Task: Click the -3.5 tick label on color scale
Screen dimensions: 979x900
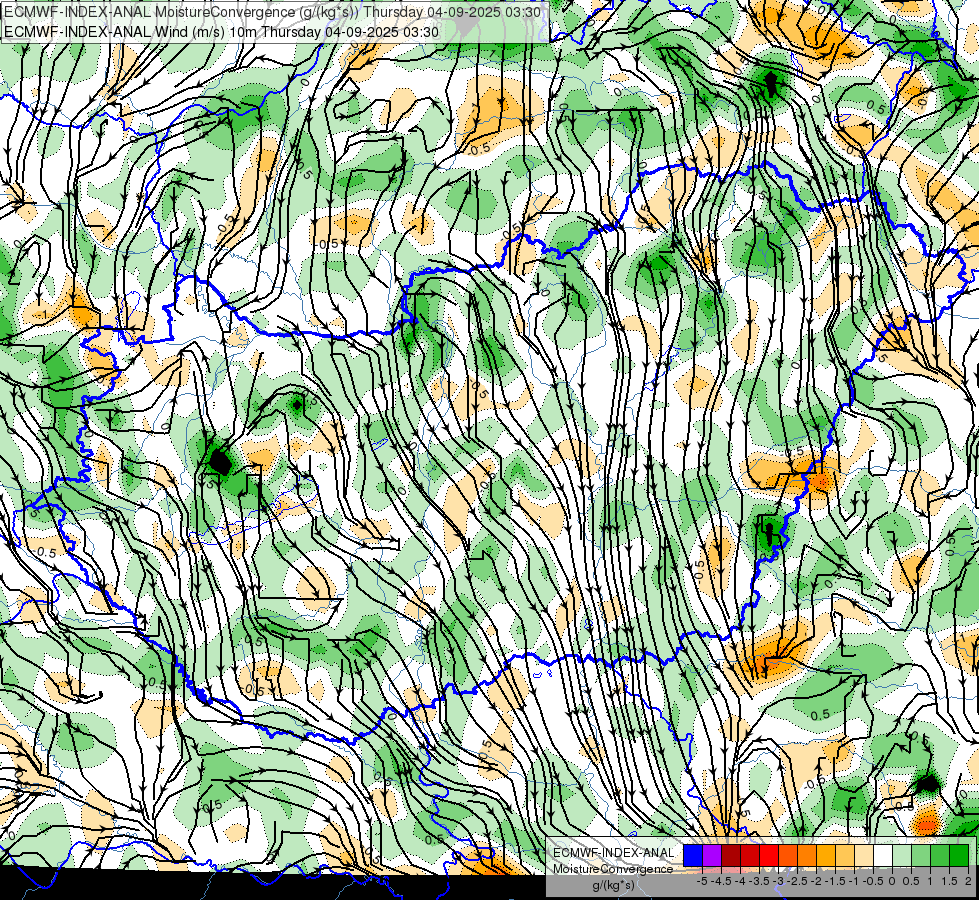Action: (x=759, y=881)
